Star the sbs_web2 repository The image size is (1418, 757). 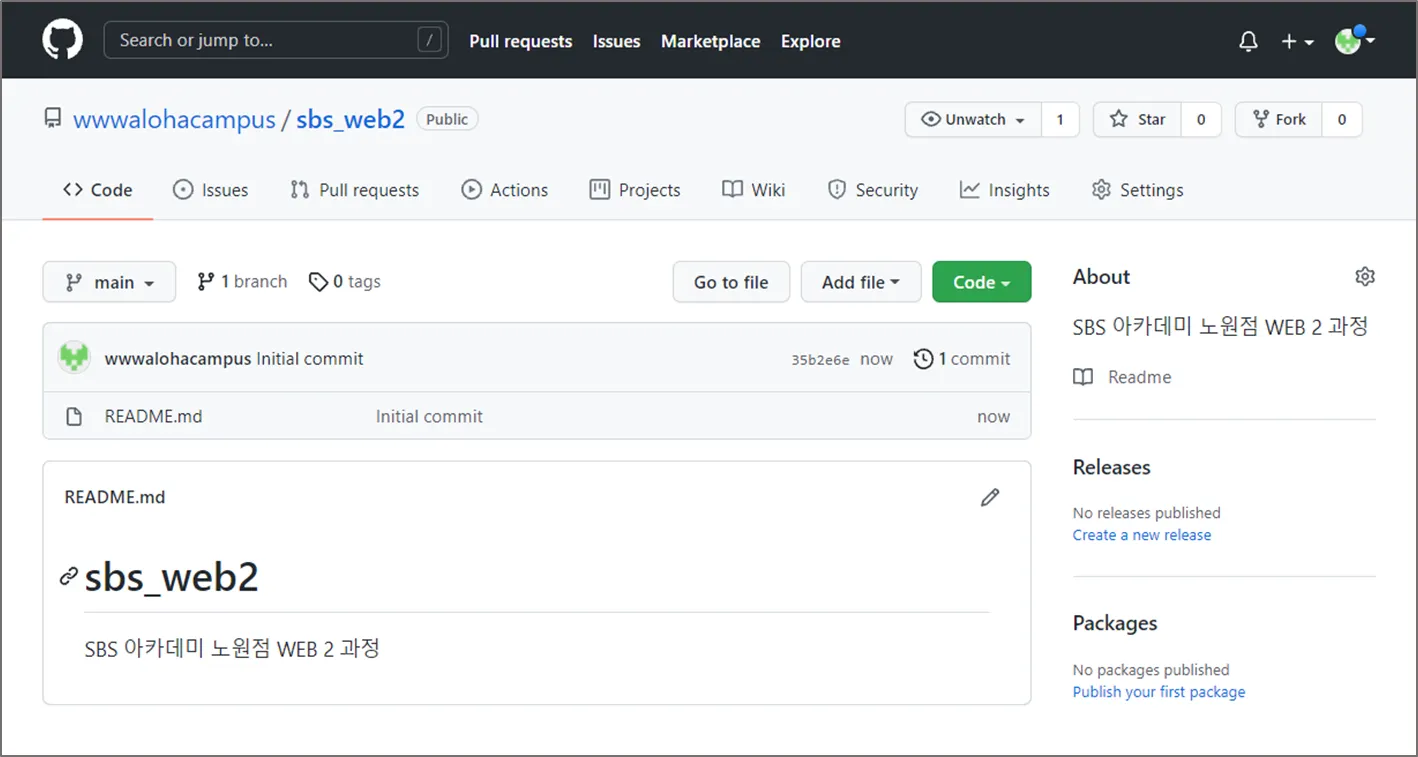click(1137, 119)
